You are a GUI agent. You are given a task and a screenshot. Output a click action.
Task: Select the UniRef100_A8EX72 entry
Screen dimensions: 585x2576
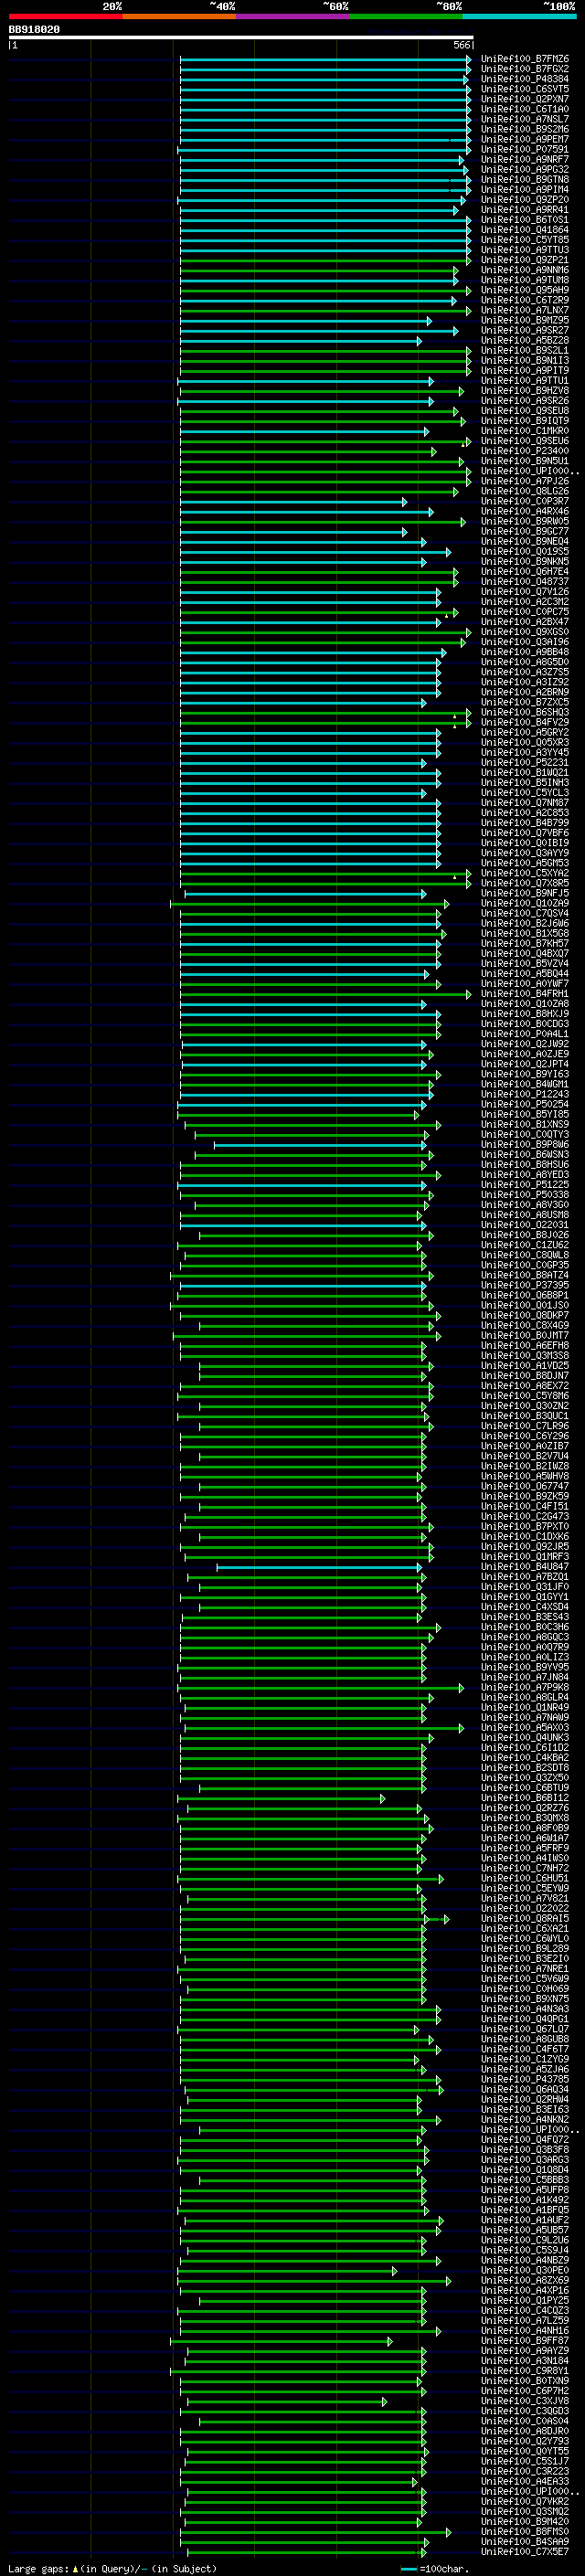[x=525, y=1386]
